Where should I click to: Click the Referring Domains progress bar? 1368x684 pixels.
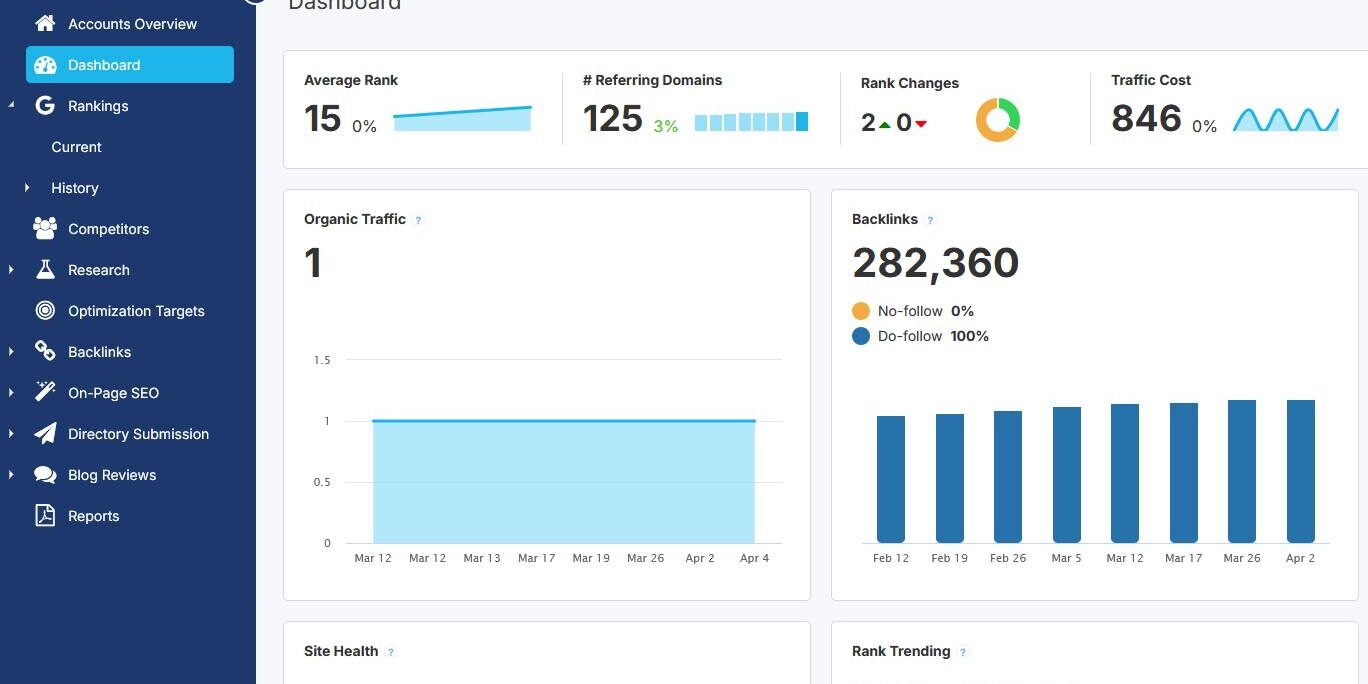point(751,121)
